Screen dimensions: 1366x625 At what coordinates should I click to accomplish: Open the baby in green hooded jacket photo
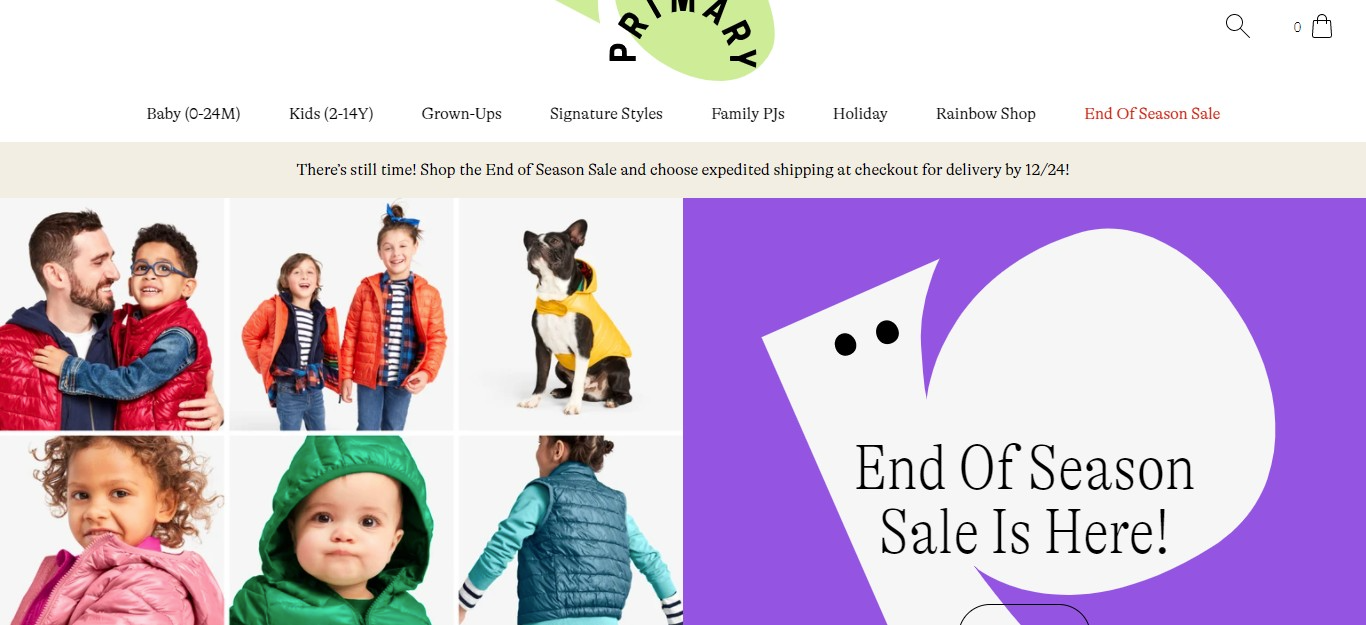coord(341,530)
